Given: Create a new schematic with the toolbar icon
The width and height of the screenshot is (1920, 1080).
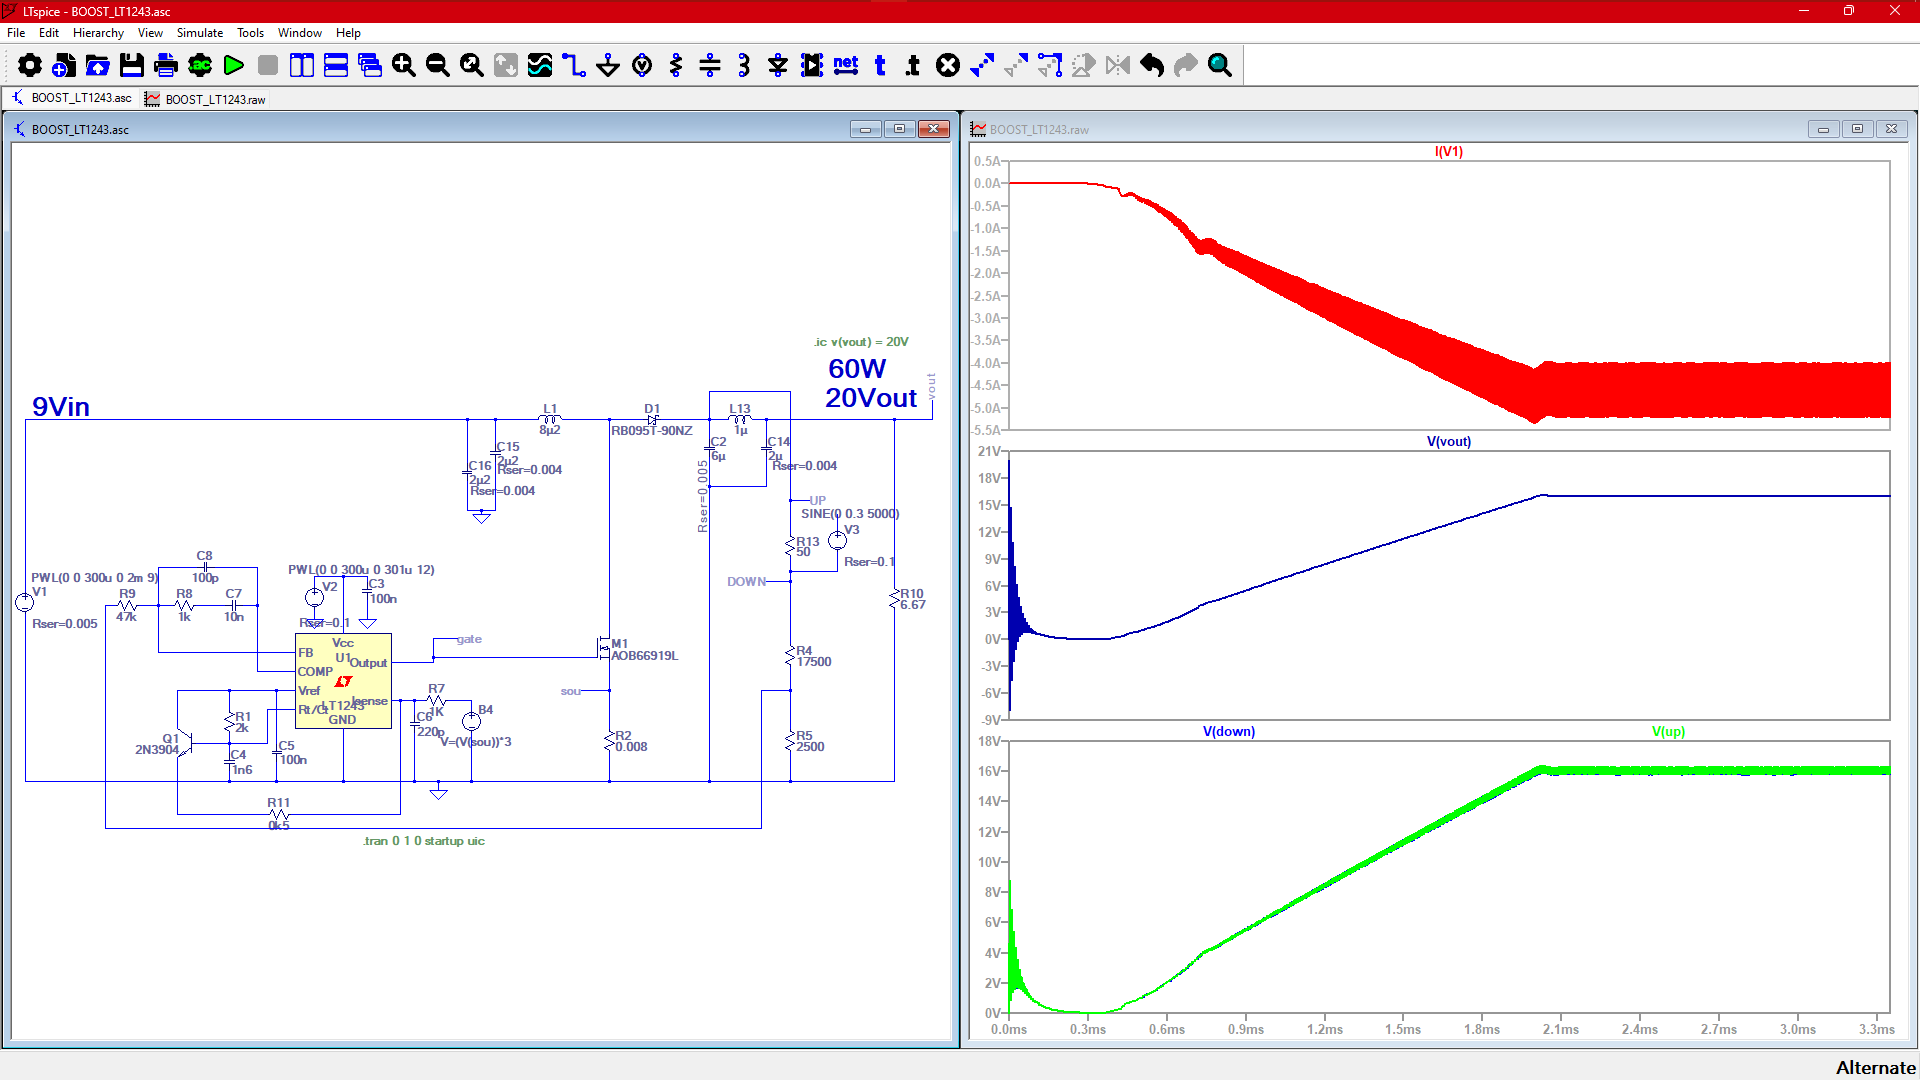Looking at the screenshot, I should point(64,66).
